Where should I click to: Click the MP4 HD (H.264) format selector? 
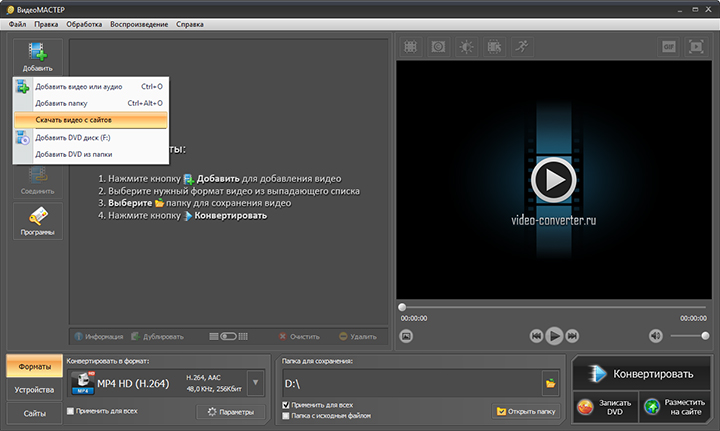[x=166, y=383]
